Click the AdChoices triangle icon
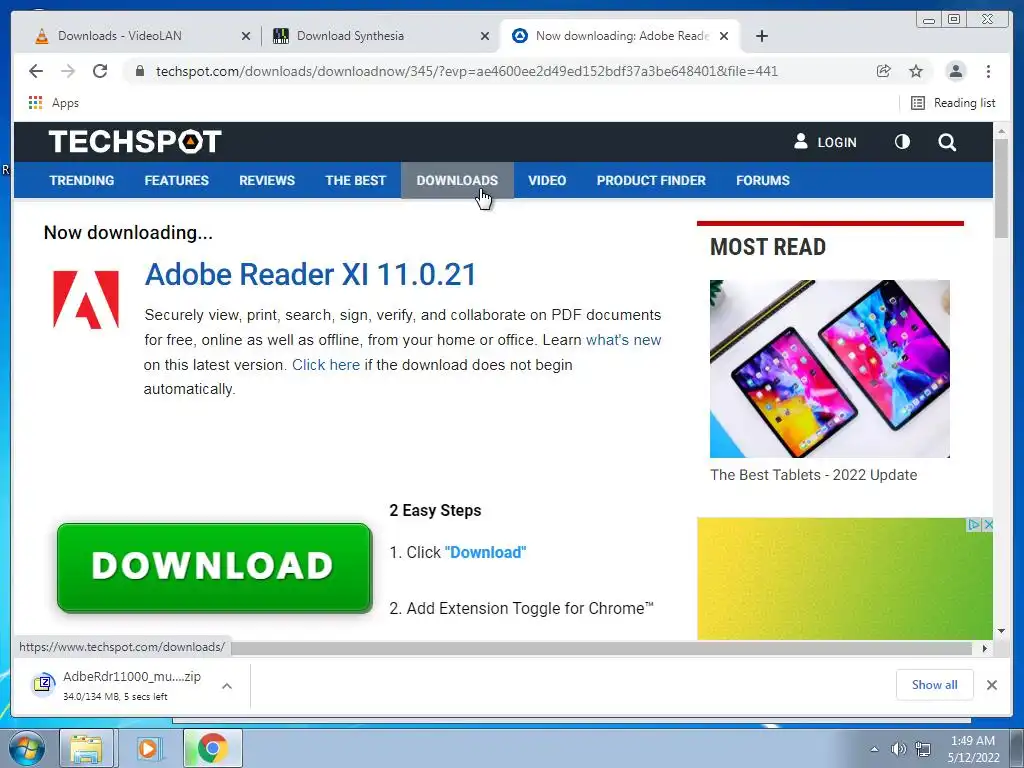This screenshot has height=768, width=1024. coord(974,524)
